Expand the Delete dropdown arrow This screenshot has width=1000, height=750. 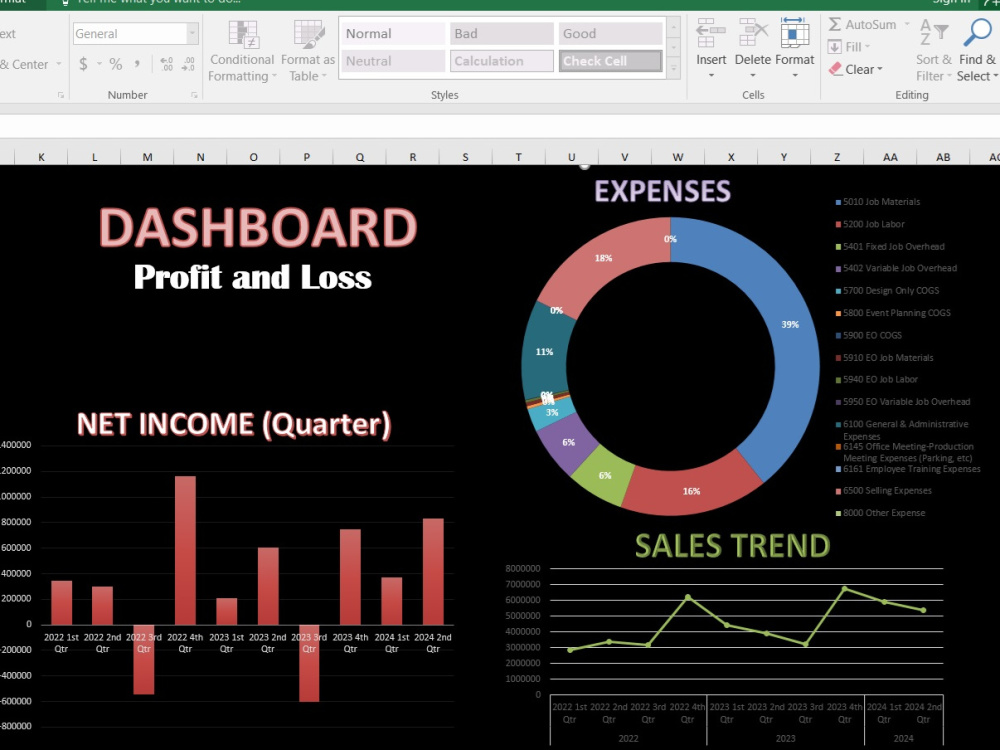point(753,76)
